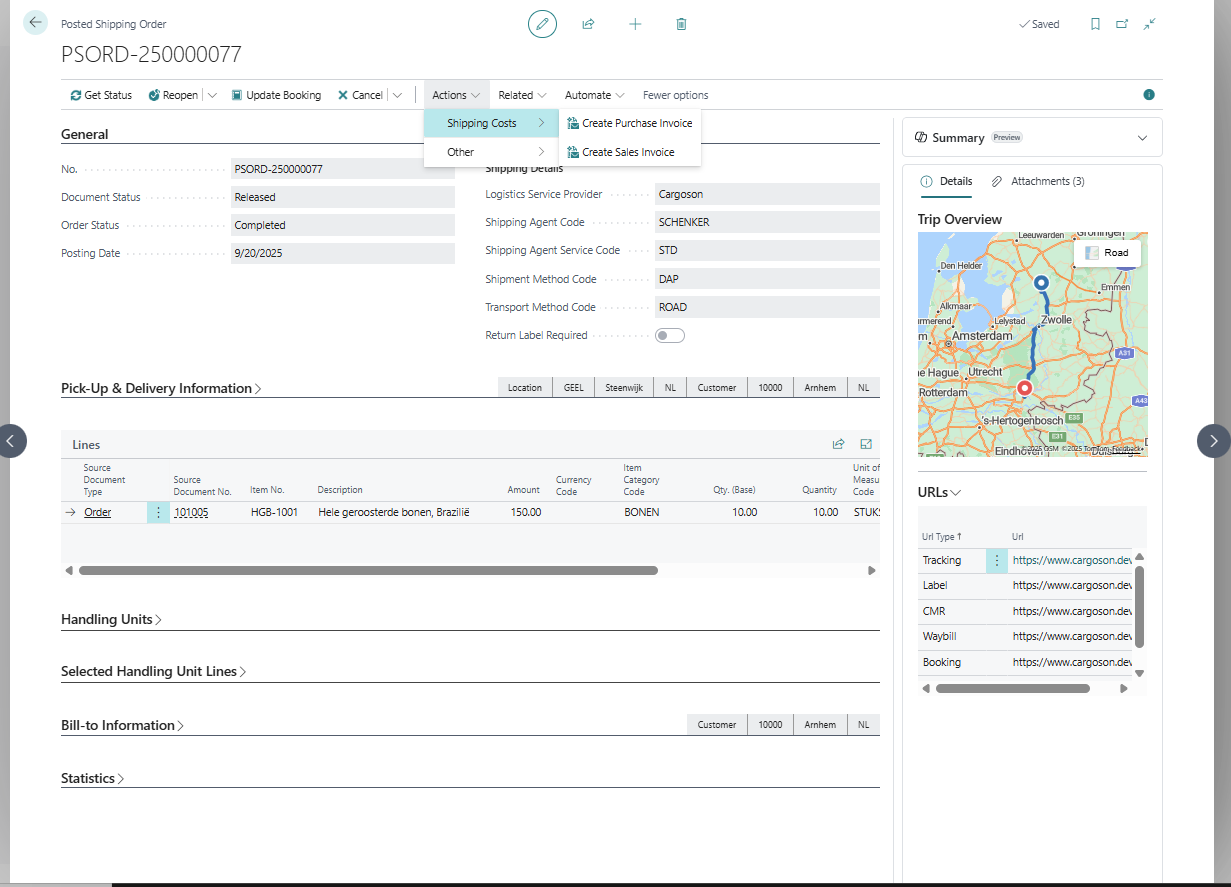
Task: Click the bookmark icon
Action: tap(1095, 24)
